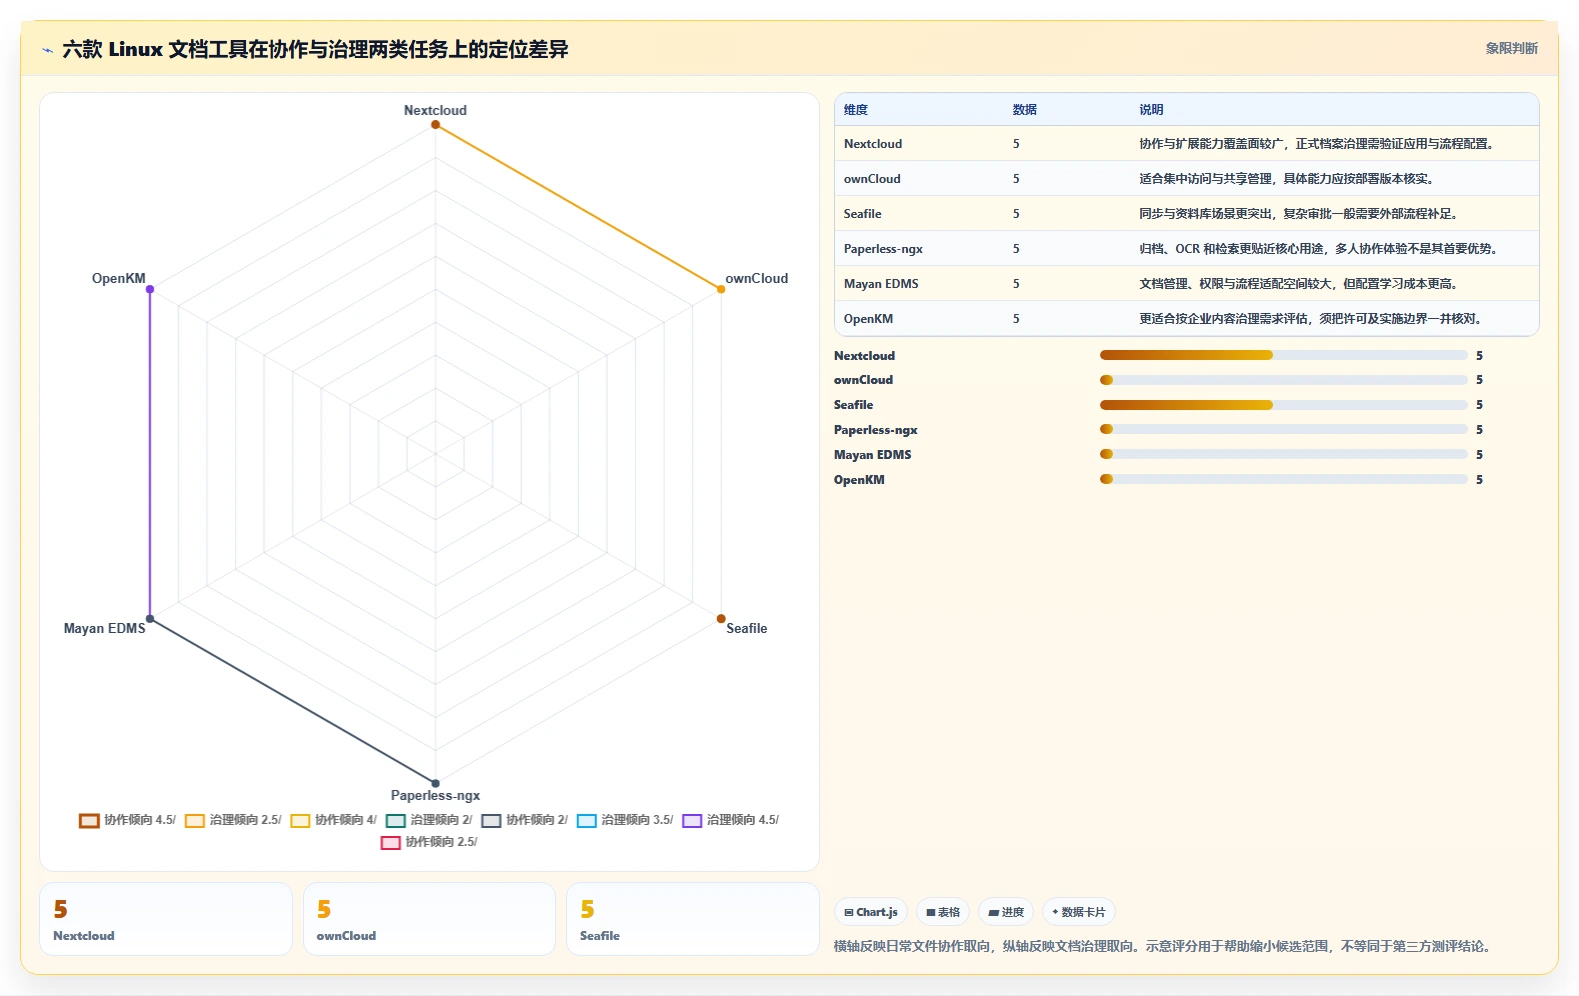
Task: Click the ownCloud radar data point
Action: 721,289
